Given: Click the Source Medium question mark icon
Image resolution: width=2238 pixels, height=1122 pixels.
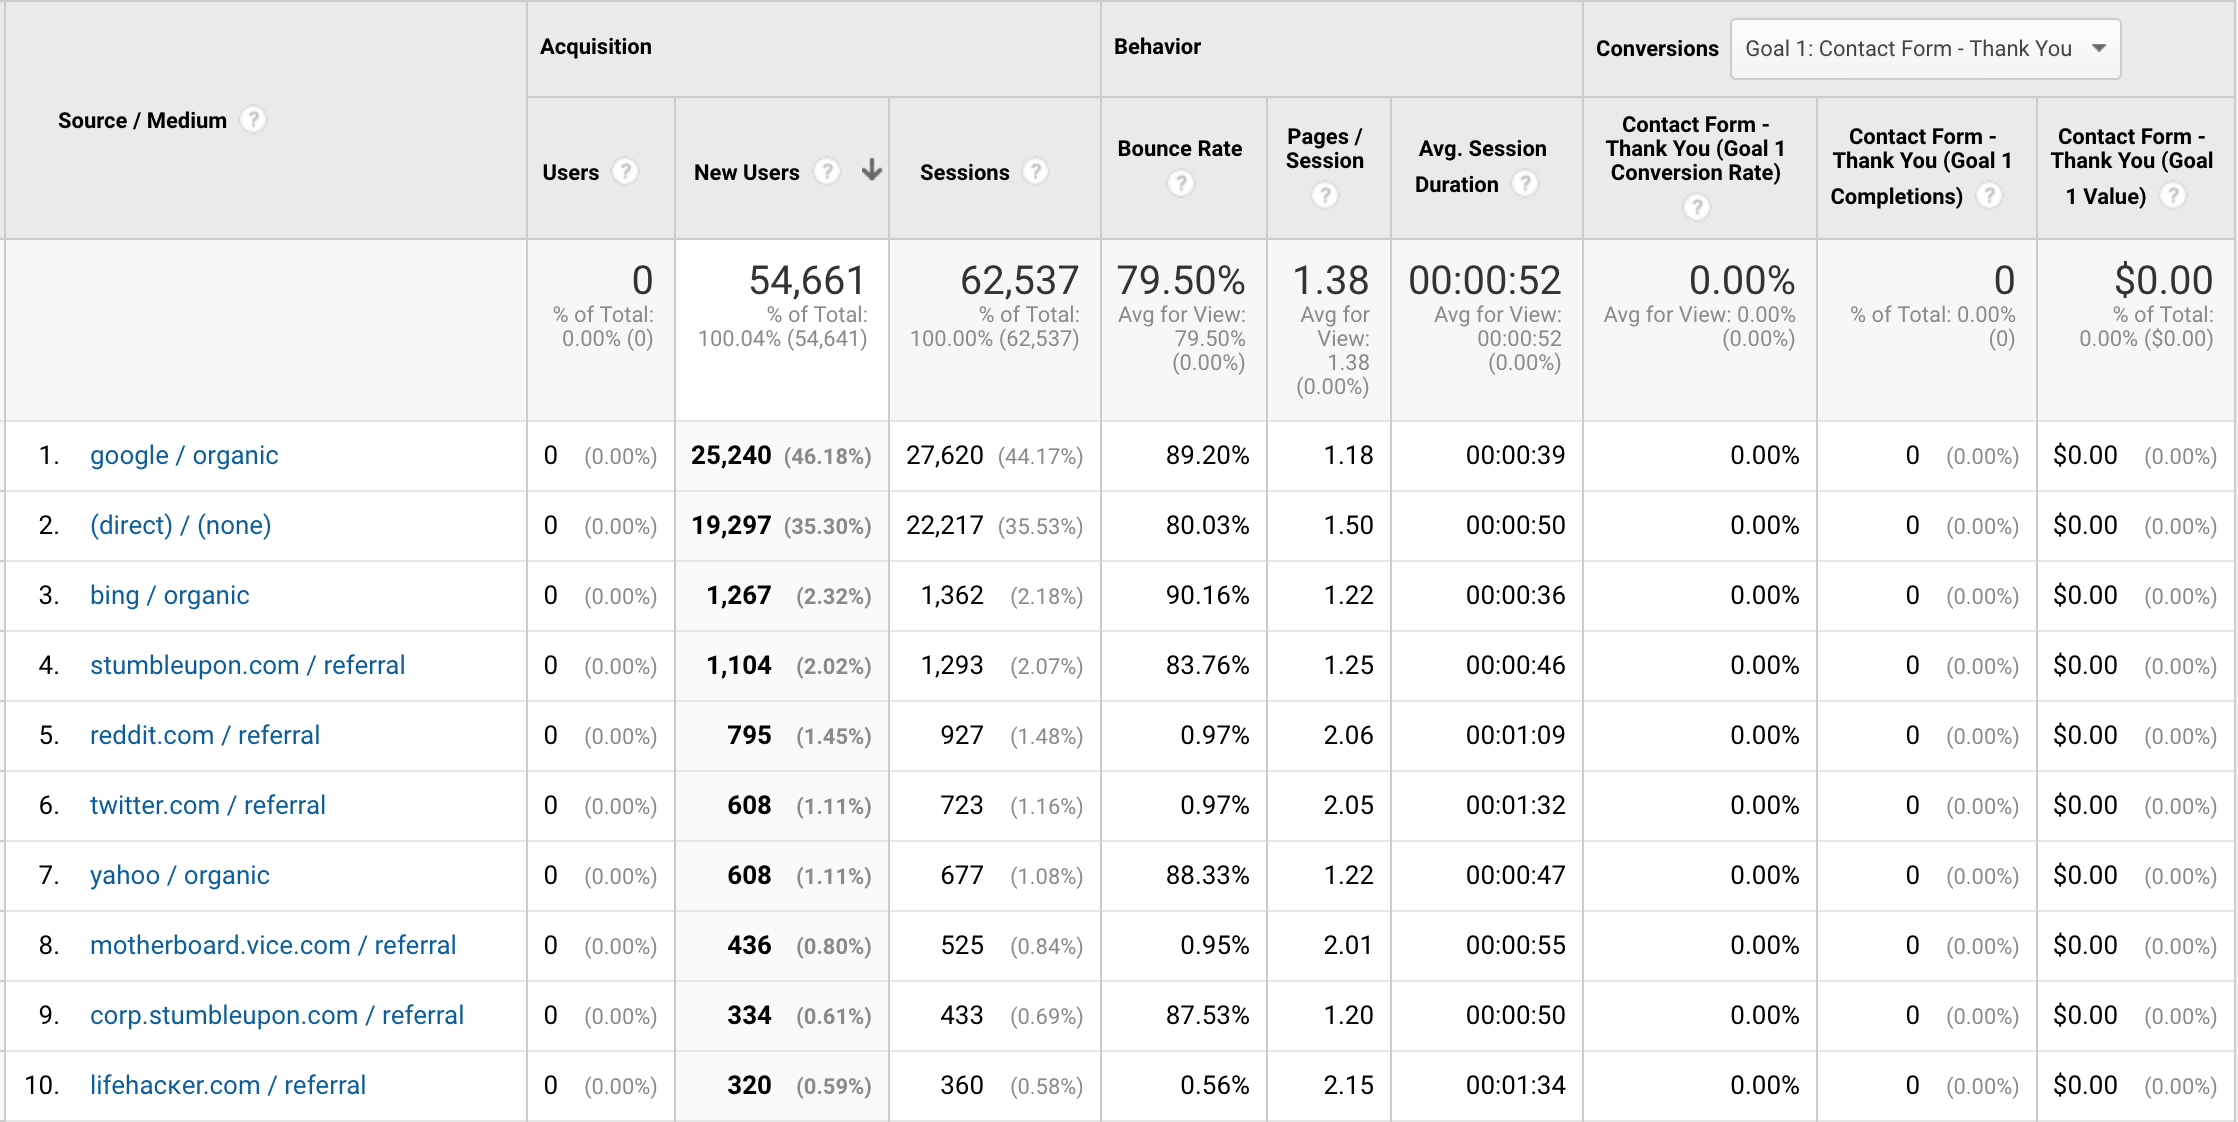Looking at the screenshot, I should 263,120.
